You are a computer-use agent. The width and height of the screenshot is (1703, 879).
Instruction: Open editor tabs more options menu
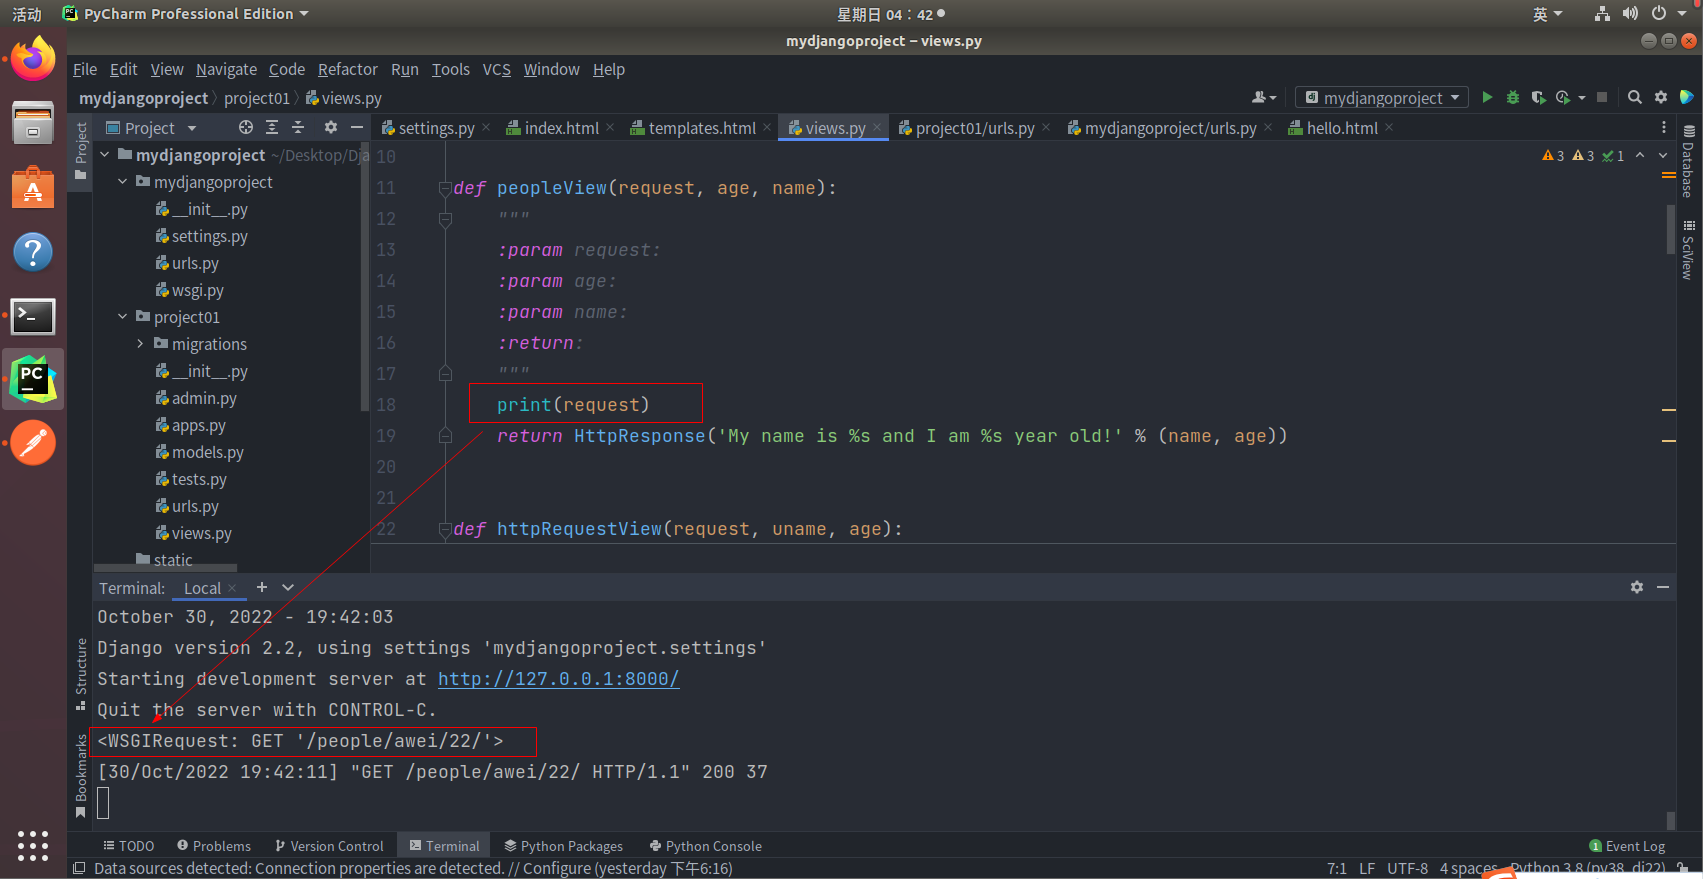1664,127
